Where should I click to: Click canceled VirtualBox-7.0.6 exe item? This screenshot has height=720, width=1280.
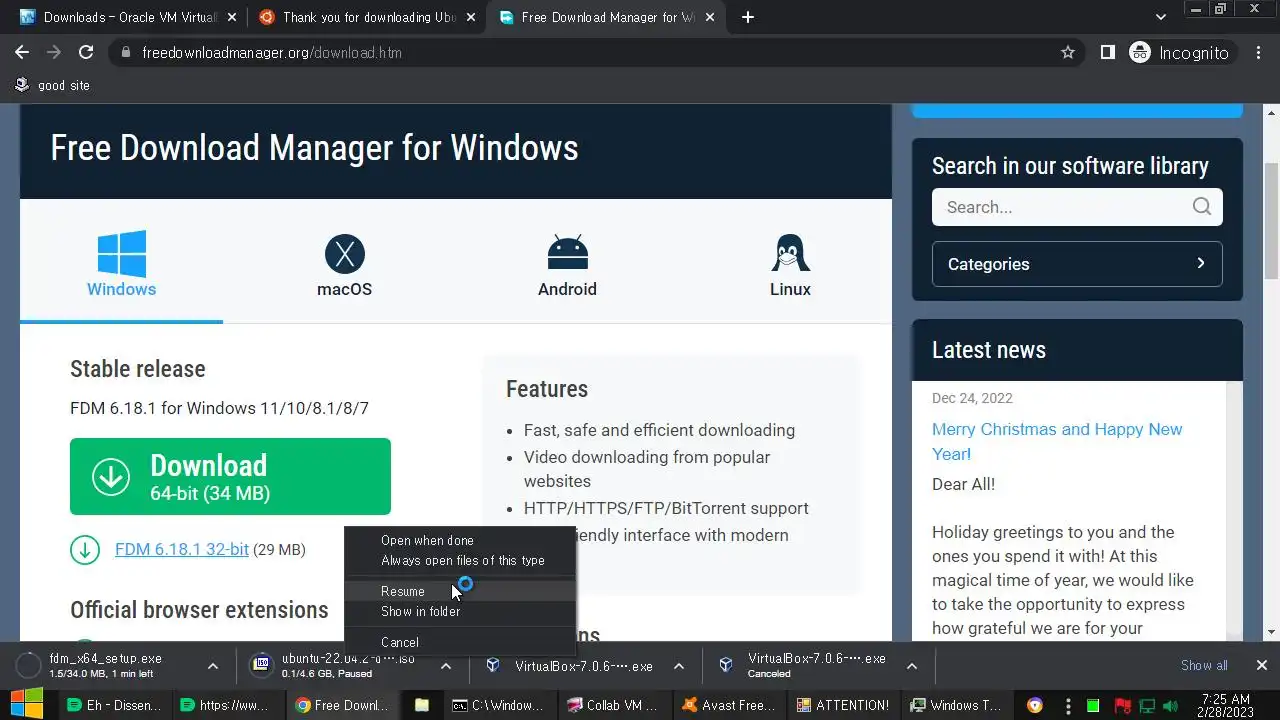805,665
